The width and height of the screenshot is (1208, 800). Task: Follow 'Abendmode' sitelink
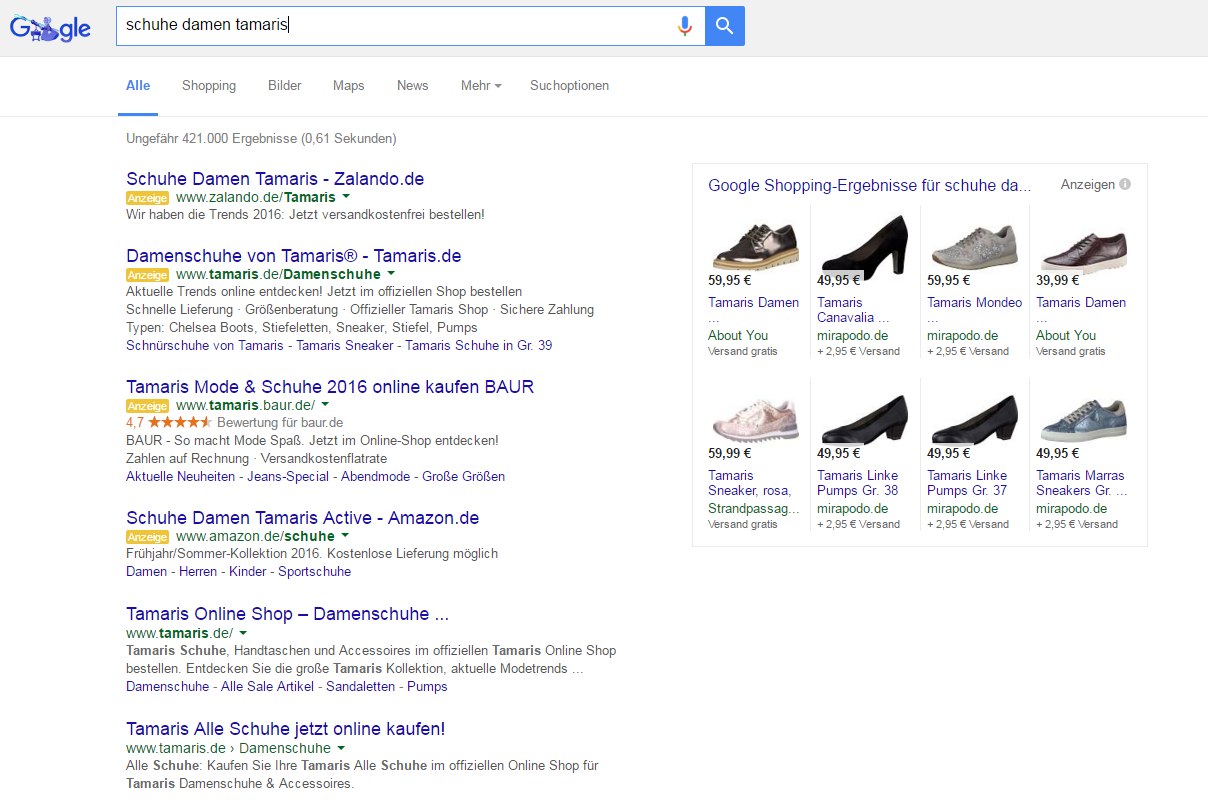[376, 476]
